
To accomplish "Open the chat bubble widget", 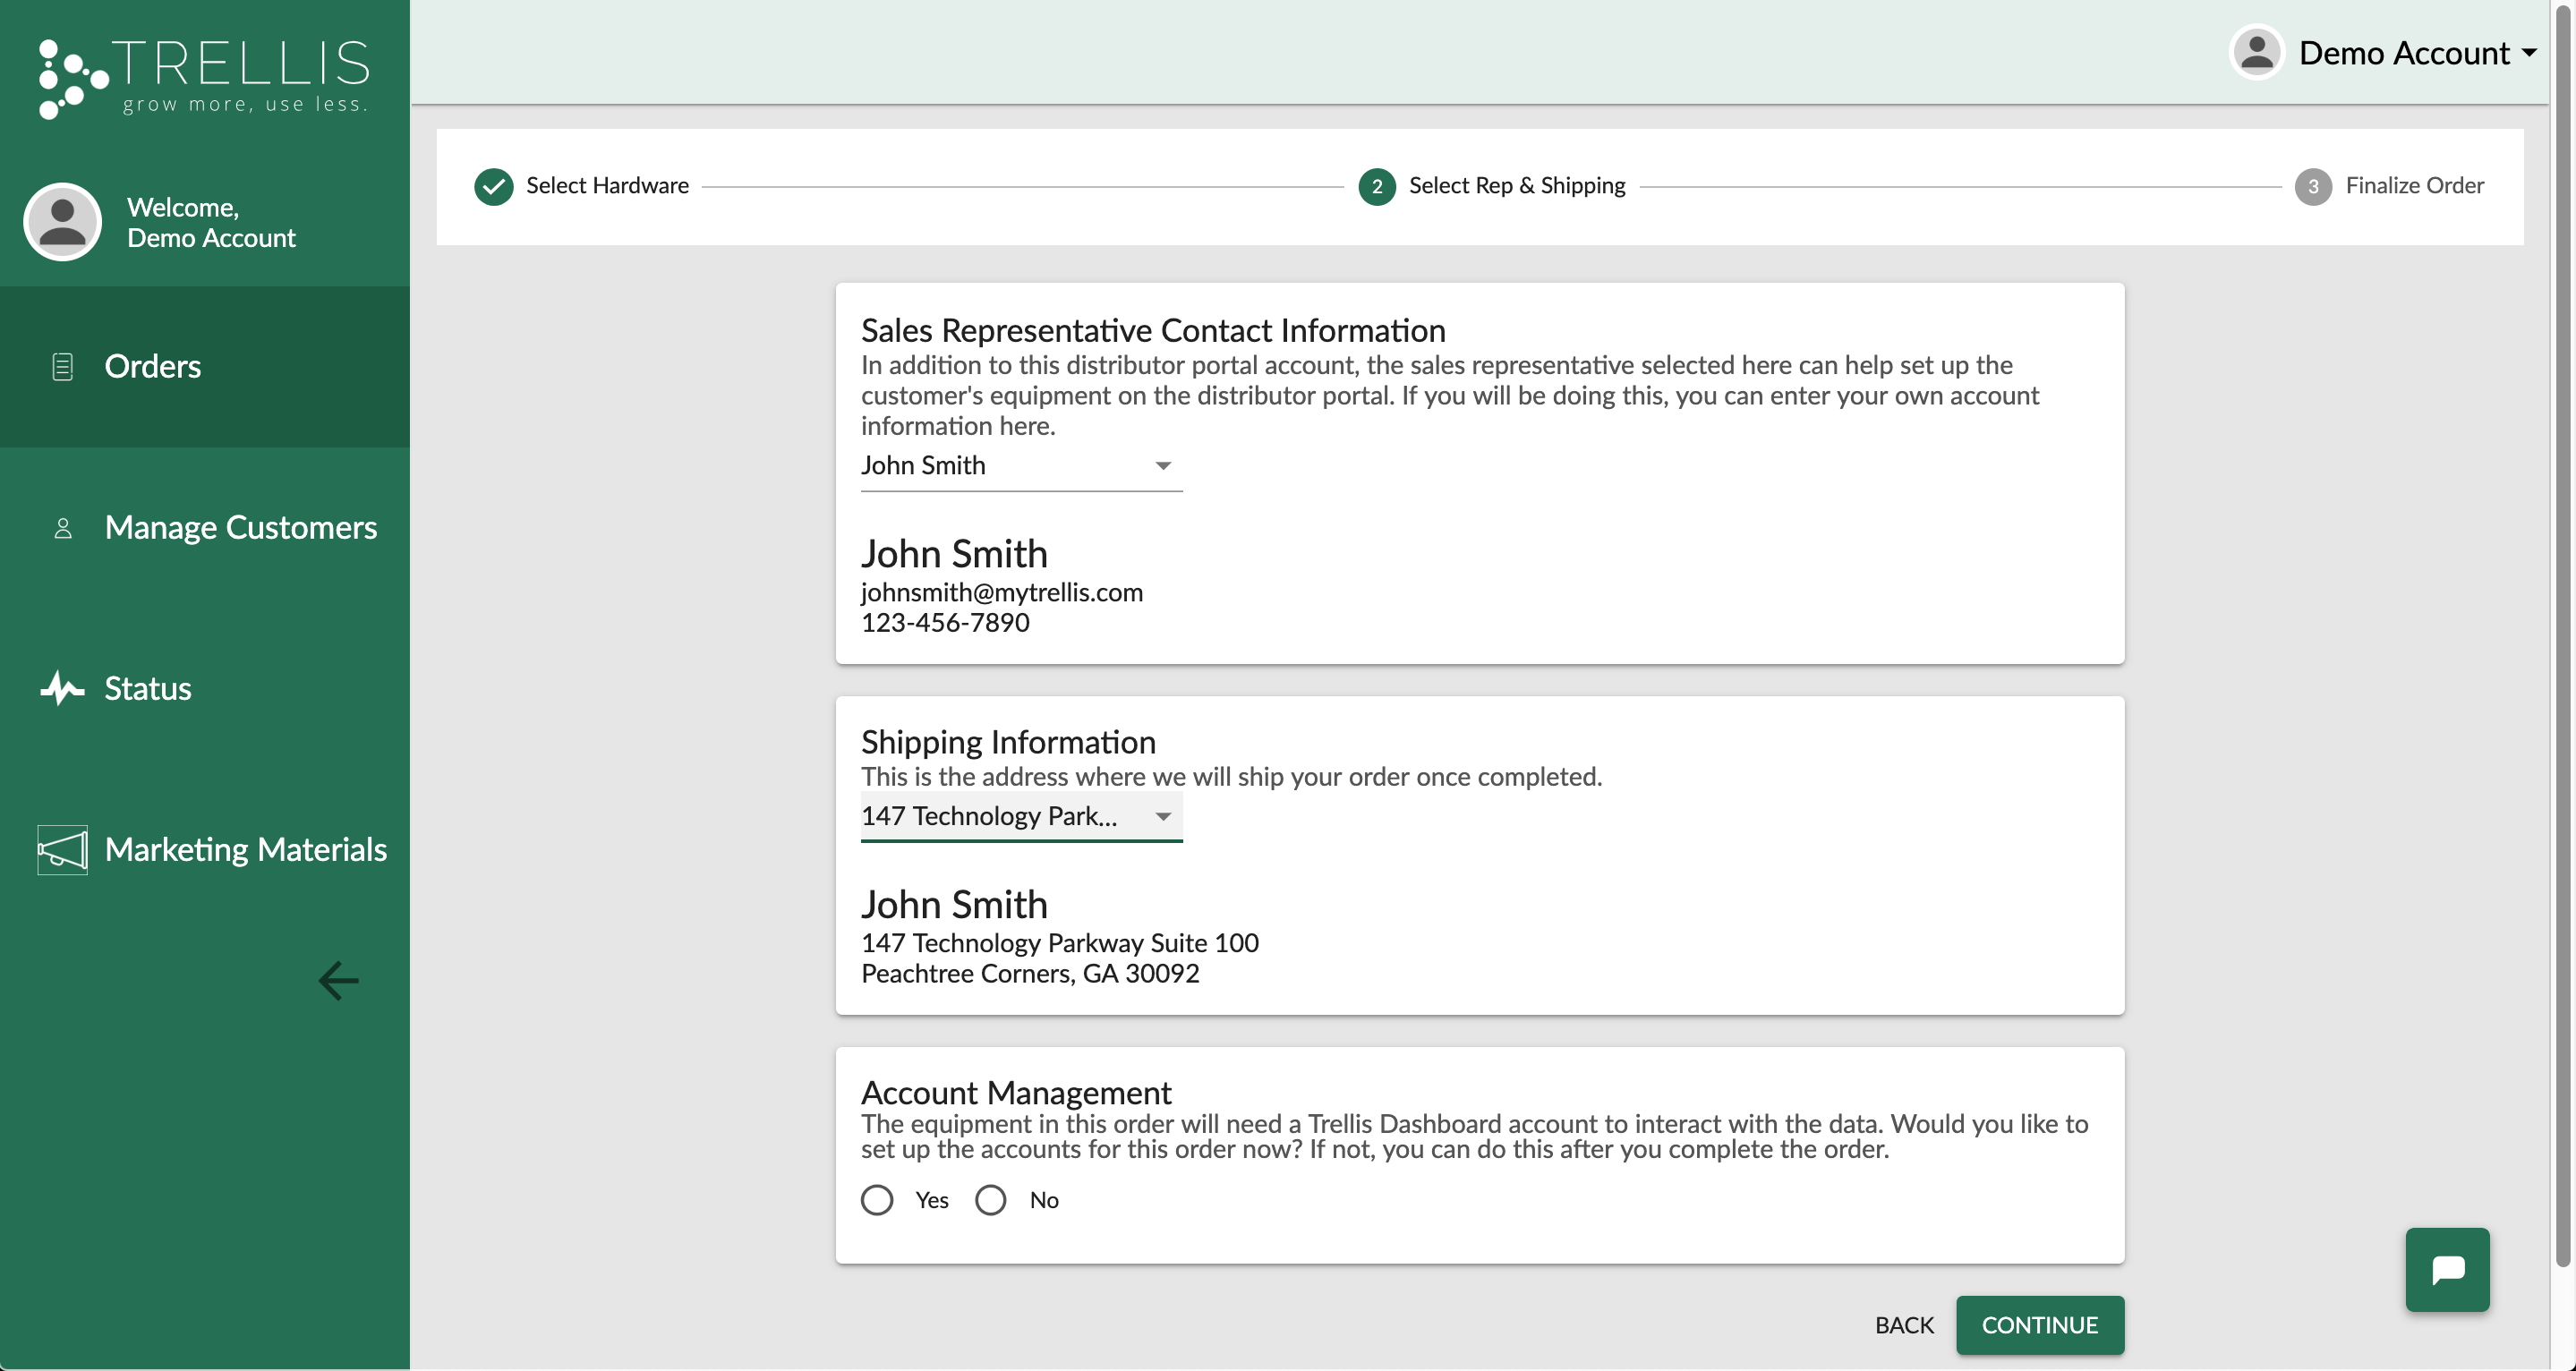I will [x=2447, y=1269].
